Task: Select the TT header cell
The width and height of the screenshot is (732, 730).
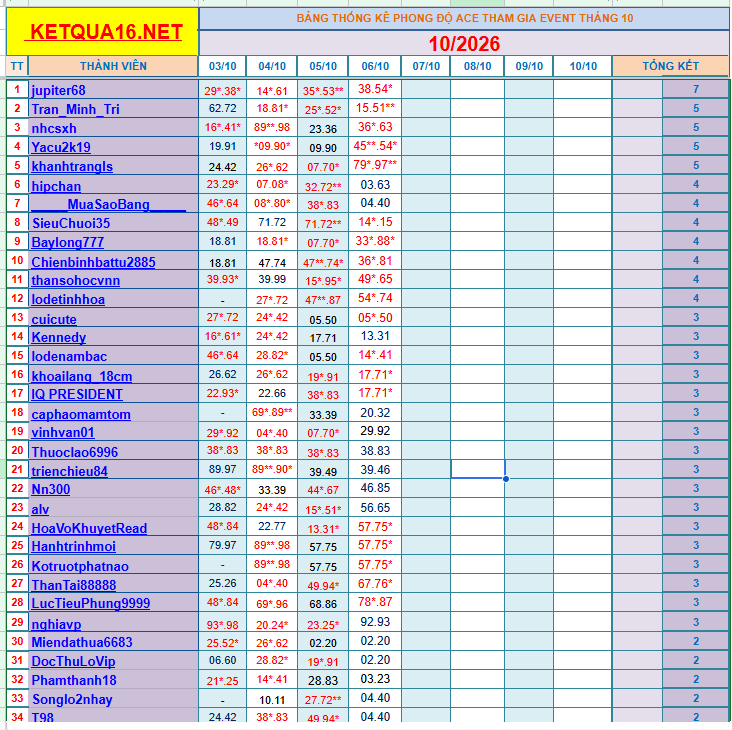Action: (x=17, y=66)
